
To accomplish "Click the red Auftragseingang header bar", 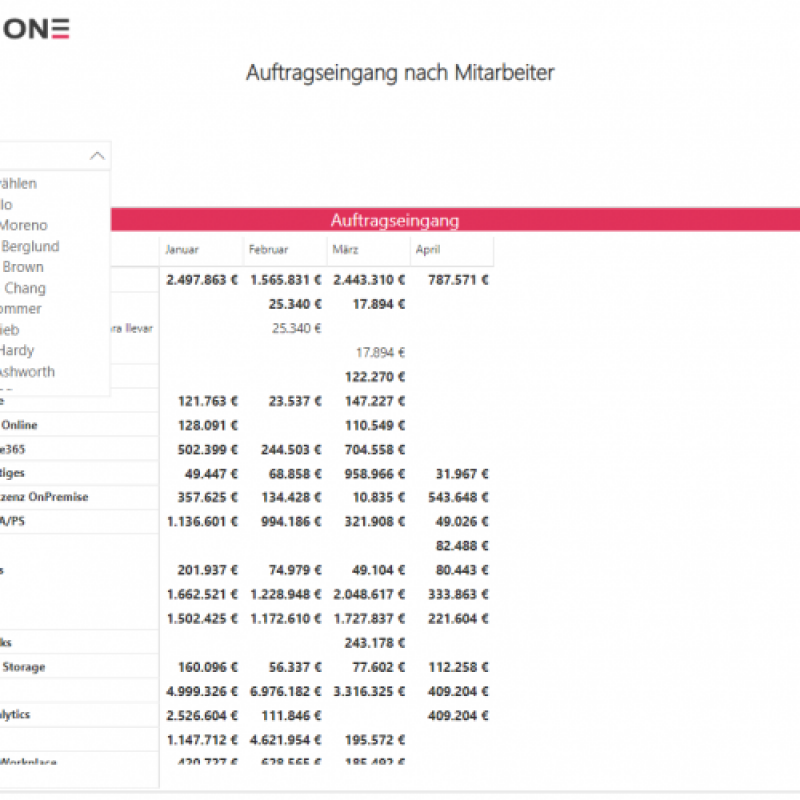I will click(x=395, y=221).
